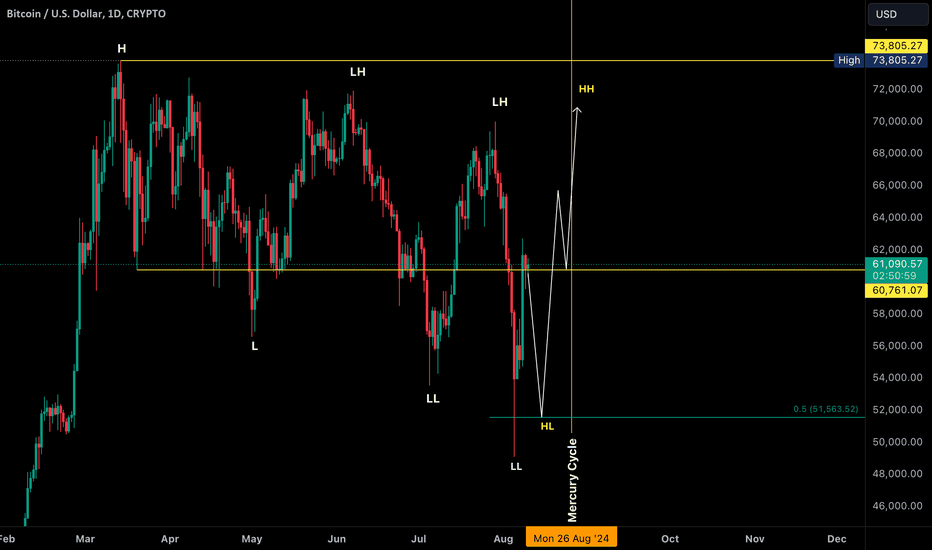932x550 pixels.
Task: Click the Dec label on time axis
Action: (x=837, y=539)
